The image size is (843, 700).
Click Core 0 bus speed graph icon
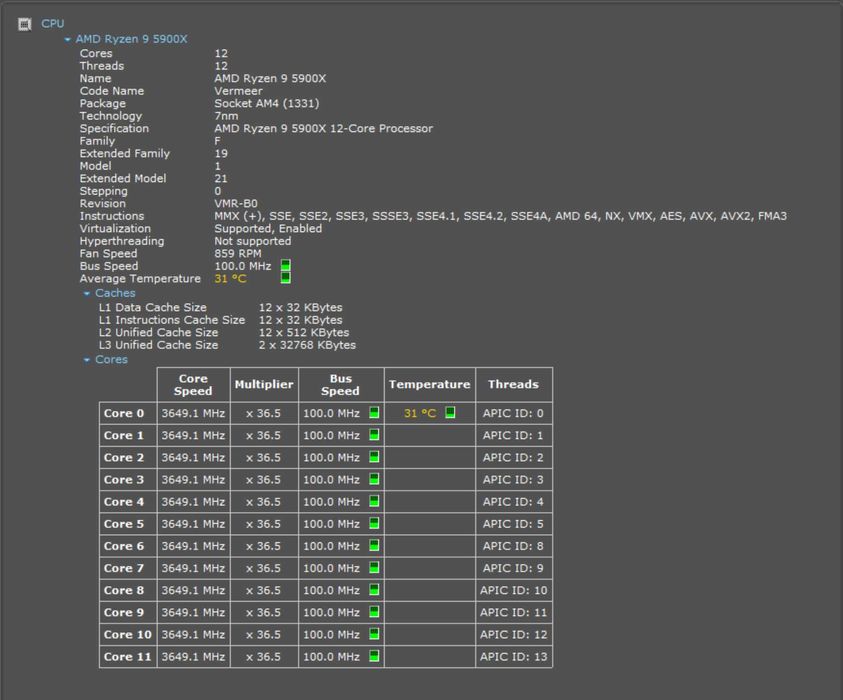[374, 412]
